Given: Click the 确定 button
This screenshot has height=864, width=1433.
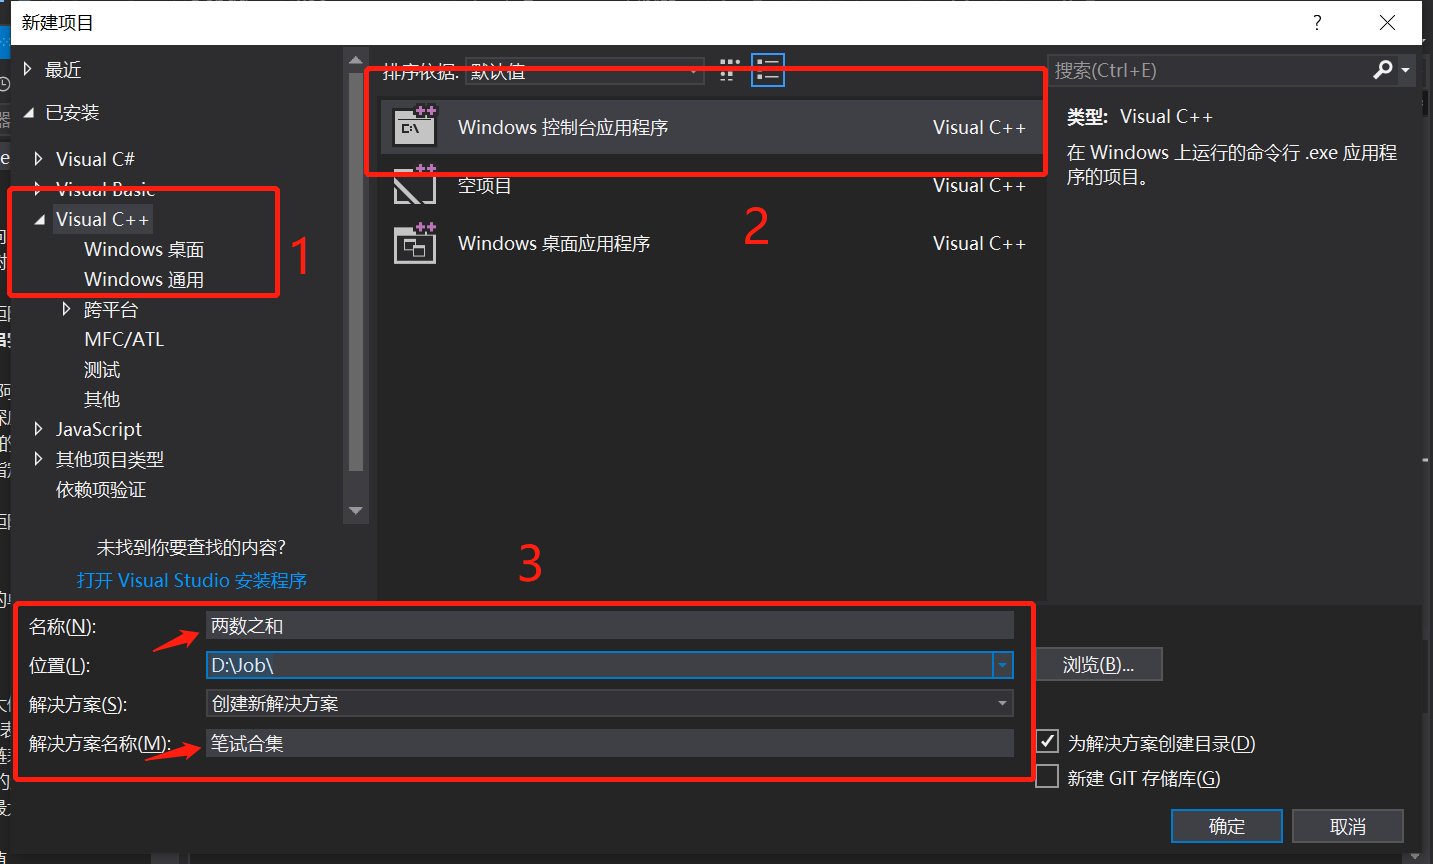Looking at the screenshot, I should point(1226,826).
